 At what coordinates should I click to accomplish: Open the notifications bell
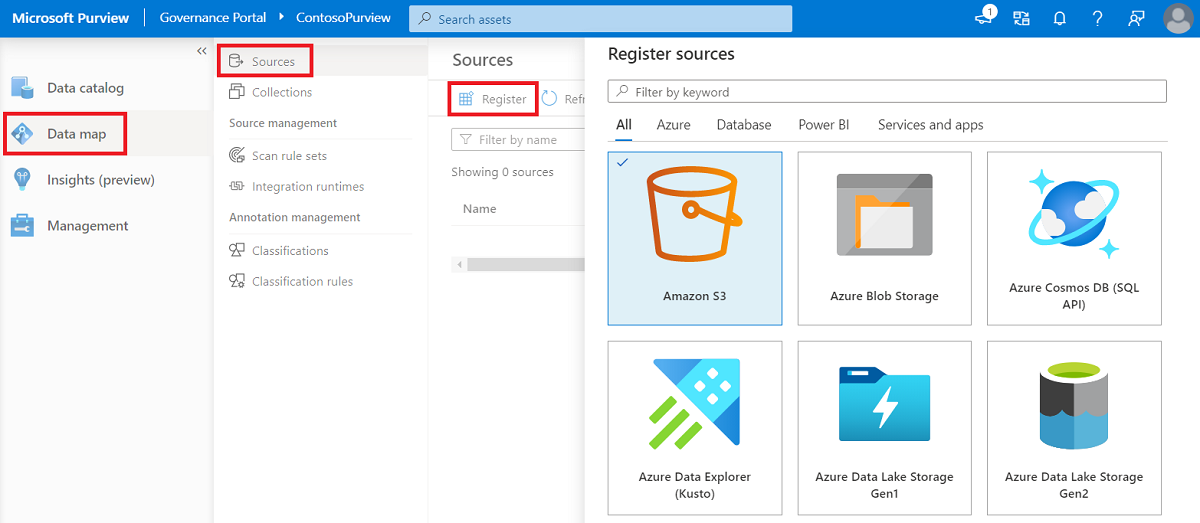[1059, 18]
